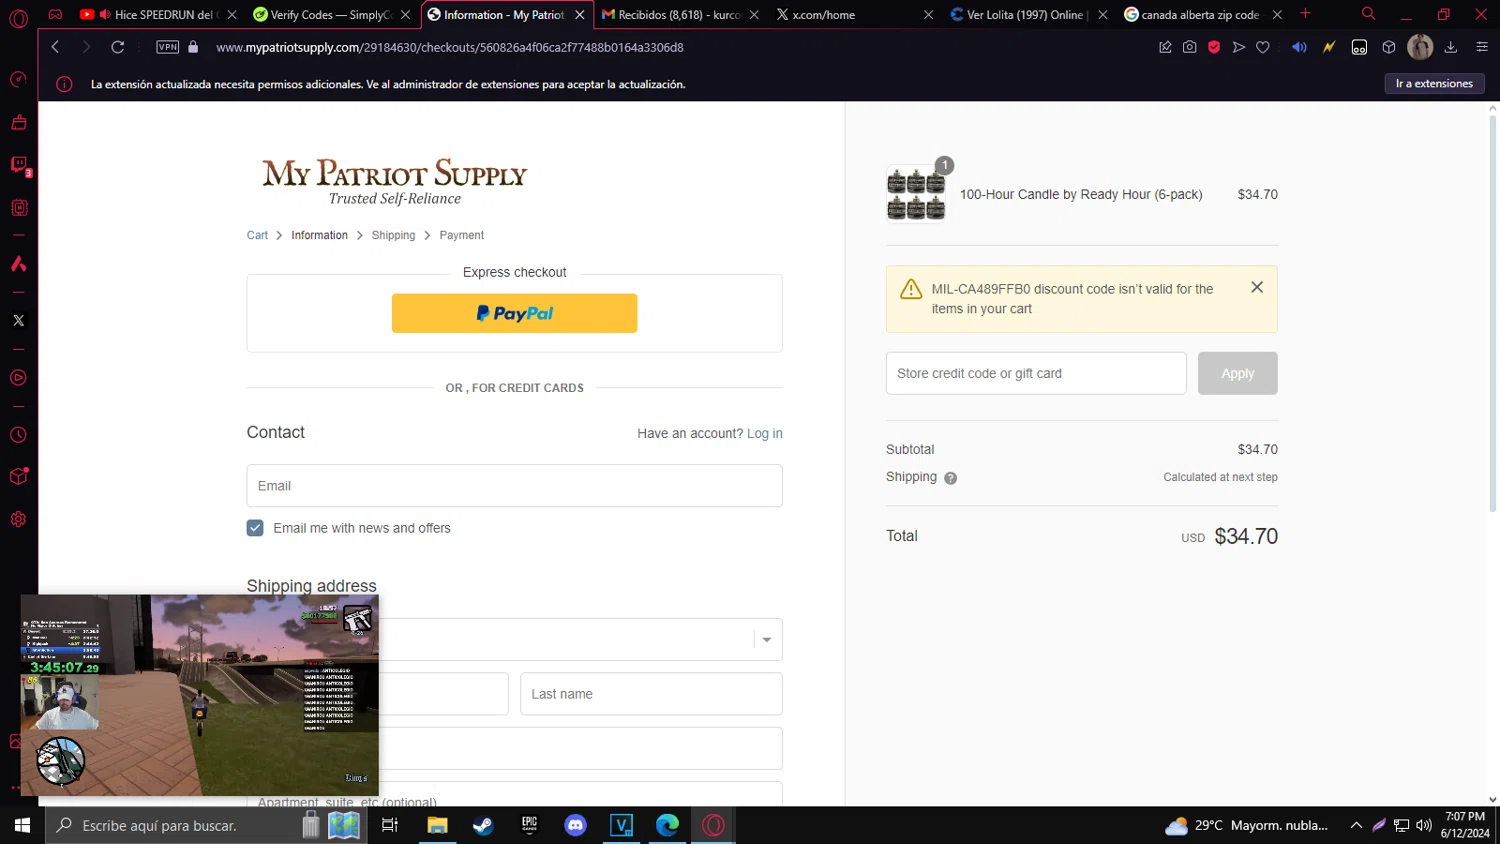Go to Cart breadcrumb link
The width and height of the screenshot is (1500, 844).
(x=257, y=235)
